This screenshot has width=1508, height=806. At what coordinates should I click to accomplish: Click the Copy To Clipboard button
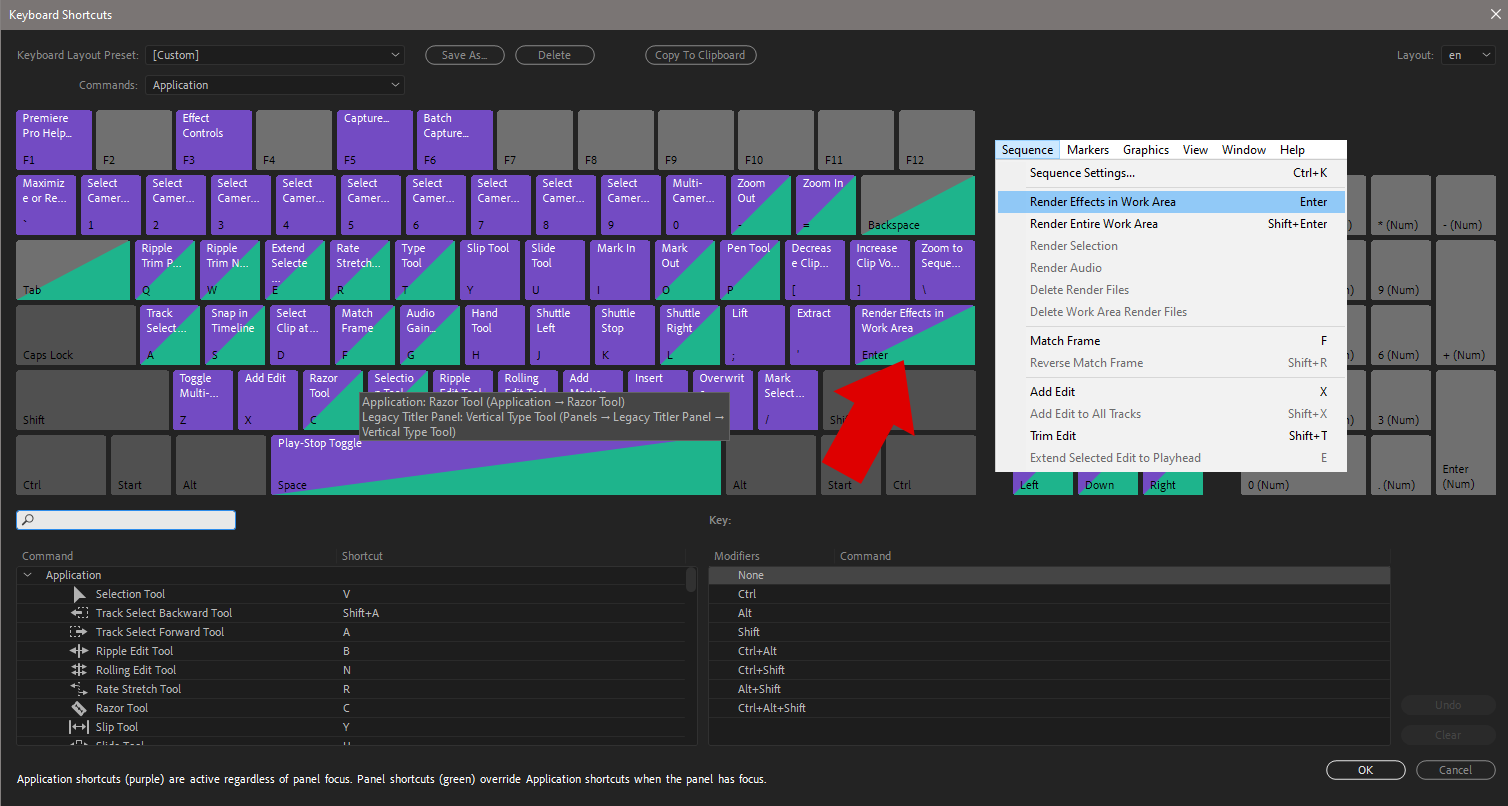(700, 55)
